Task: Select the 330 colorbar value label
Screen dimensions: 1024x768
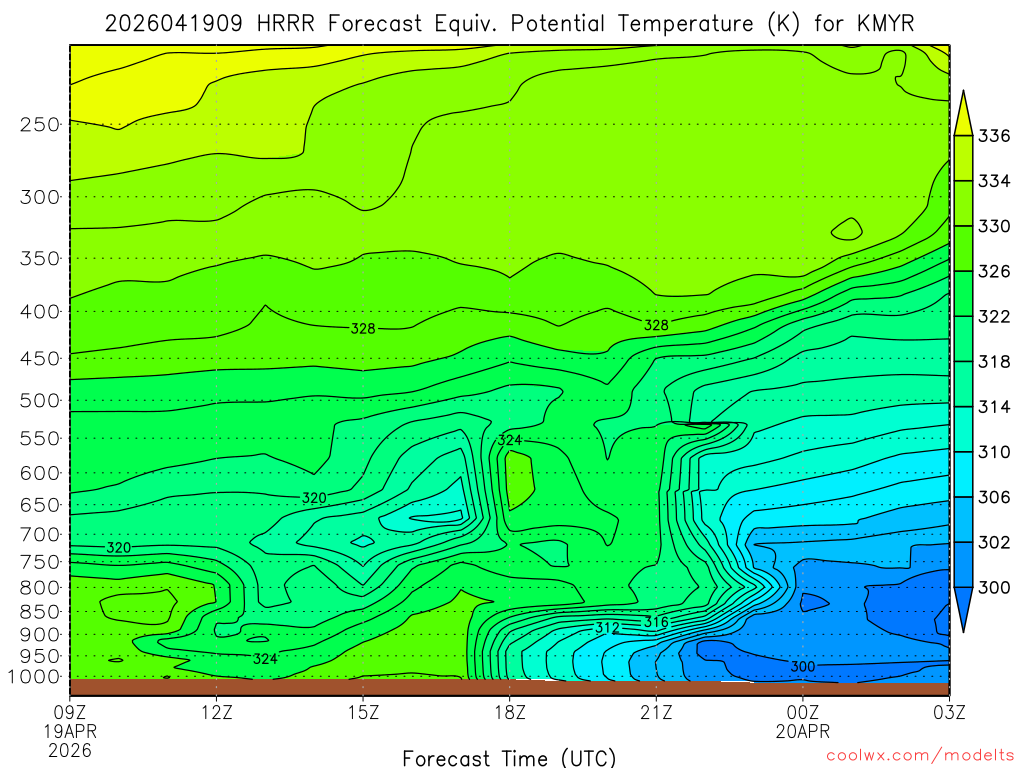Action: point(994,226)
